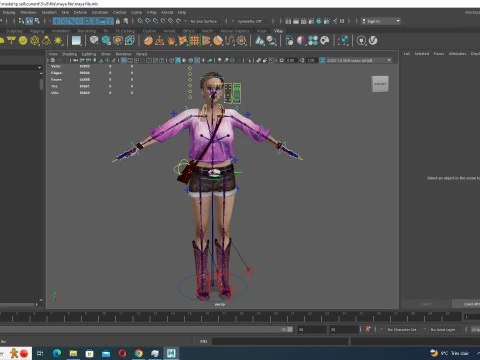
Task: Click the paint palette shelf icon
Action: click(325, 41)
